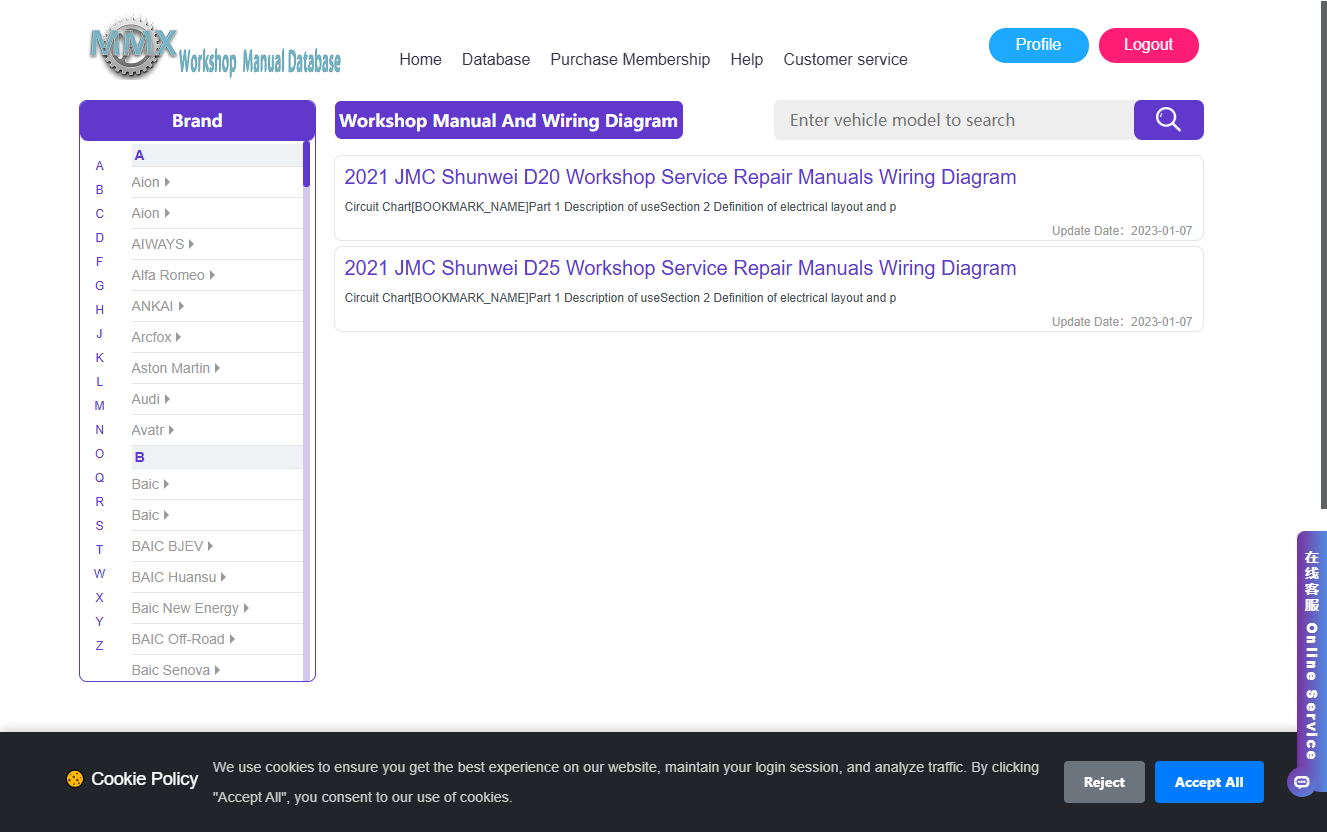
Task: Click the magnifying glass search icon
Action: pyautogui.click(x=1168, y=120)
